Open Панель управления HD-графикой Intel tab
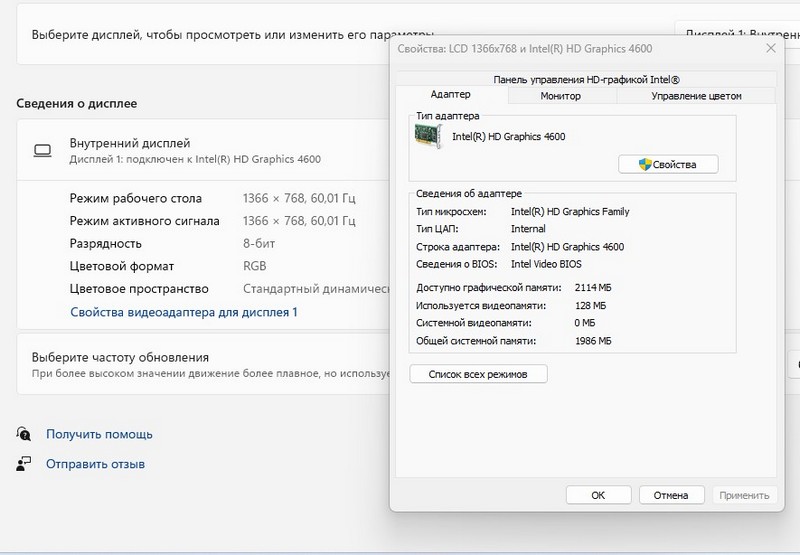This screenshot has height=555, width=800. click(x=586, y=79)
